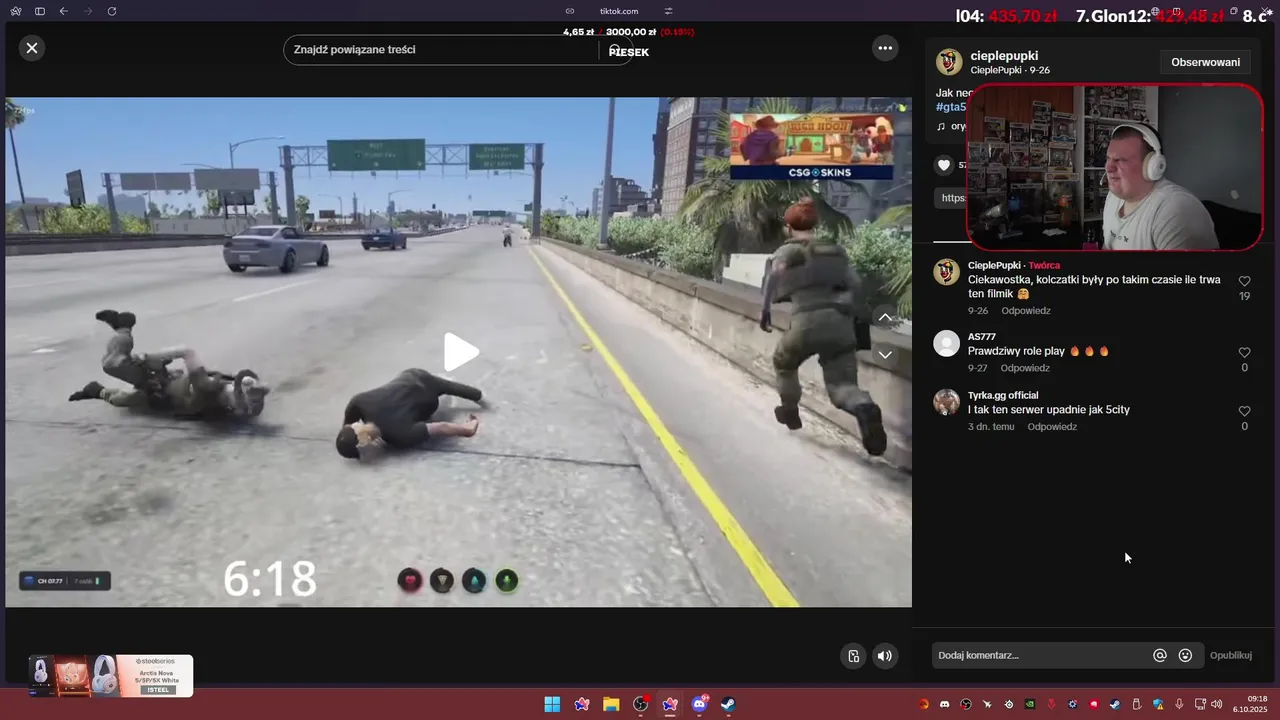Reply to the Tyrka.gg official comment
Viewport: 1280px width, 720px height.
pyautogui.click(x=1052, y=427)
